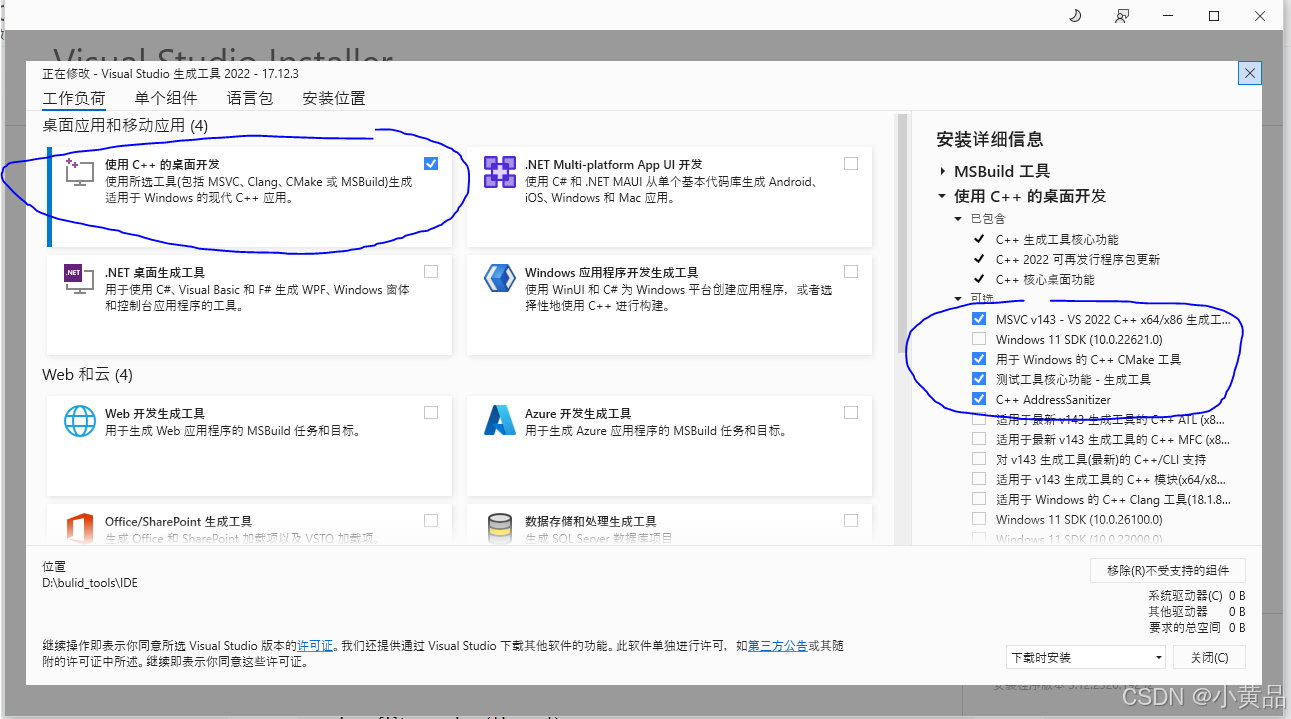
Task: Uncheck 测试工具核心功能 - 生成工具
Action: click(979, 379)
